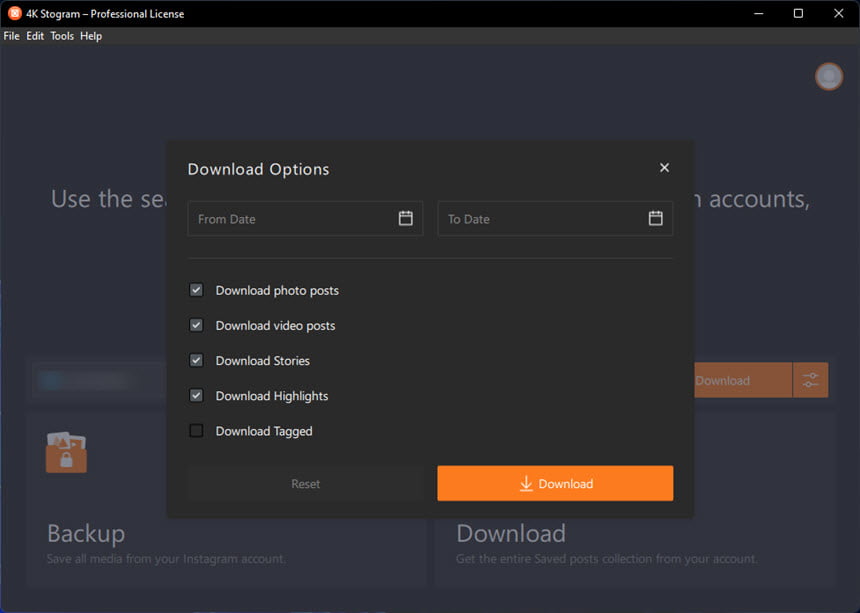860x613 pixels.
Task: Open the From Date calendar picker
Action: 405,218
